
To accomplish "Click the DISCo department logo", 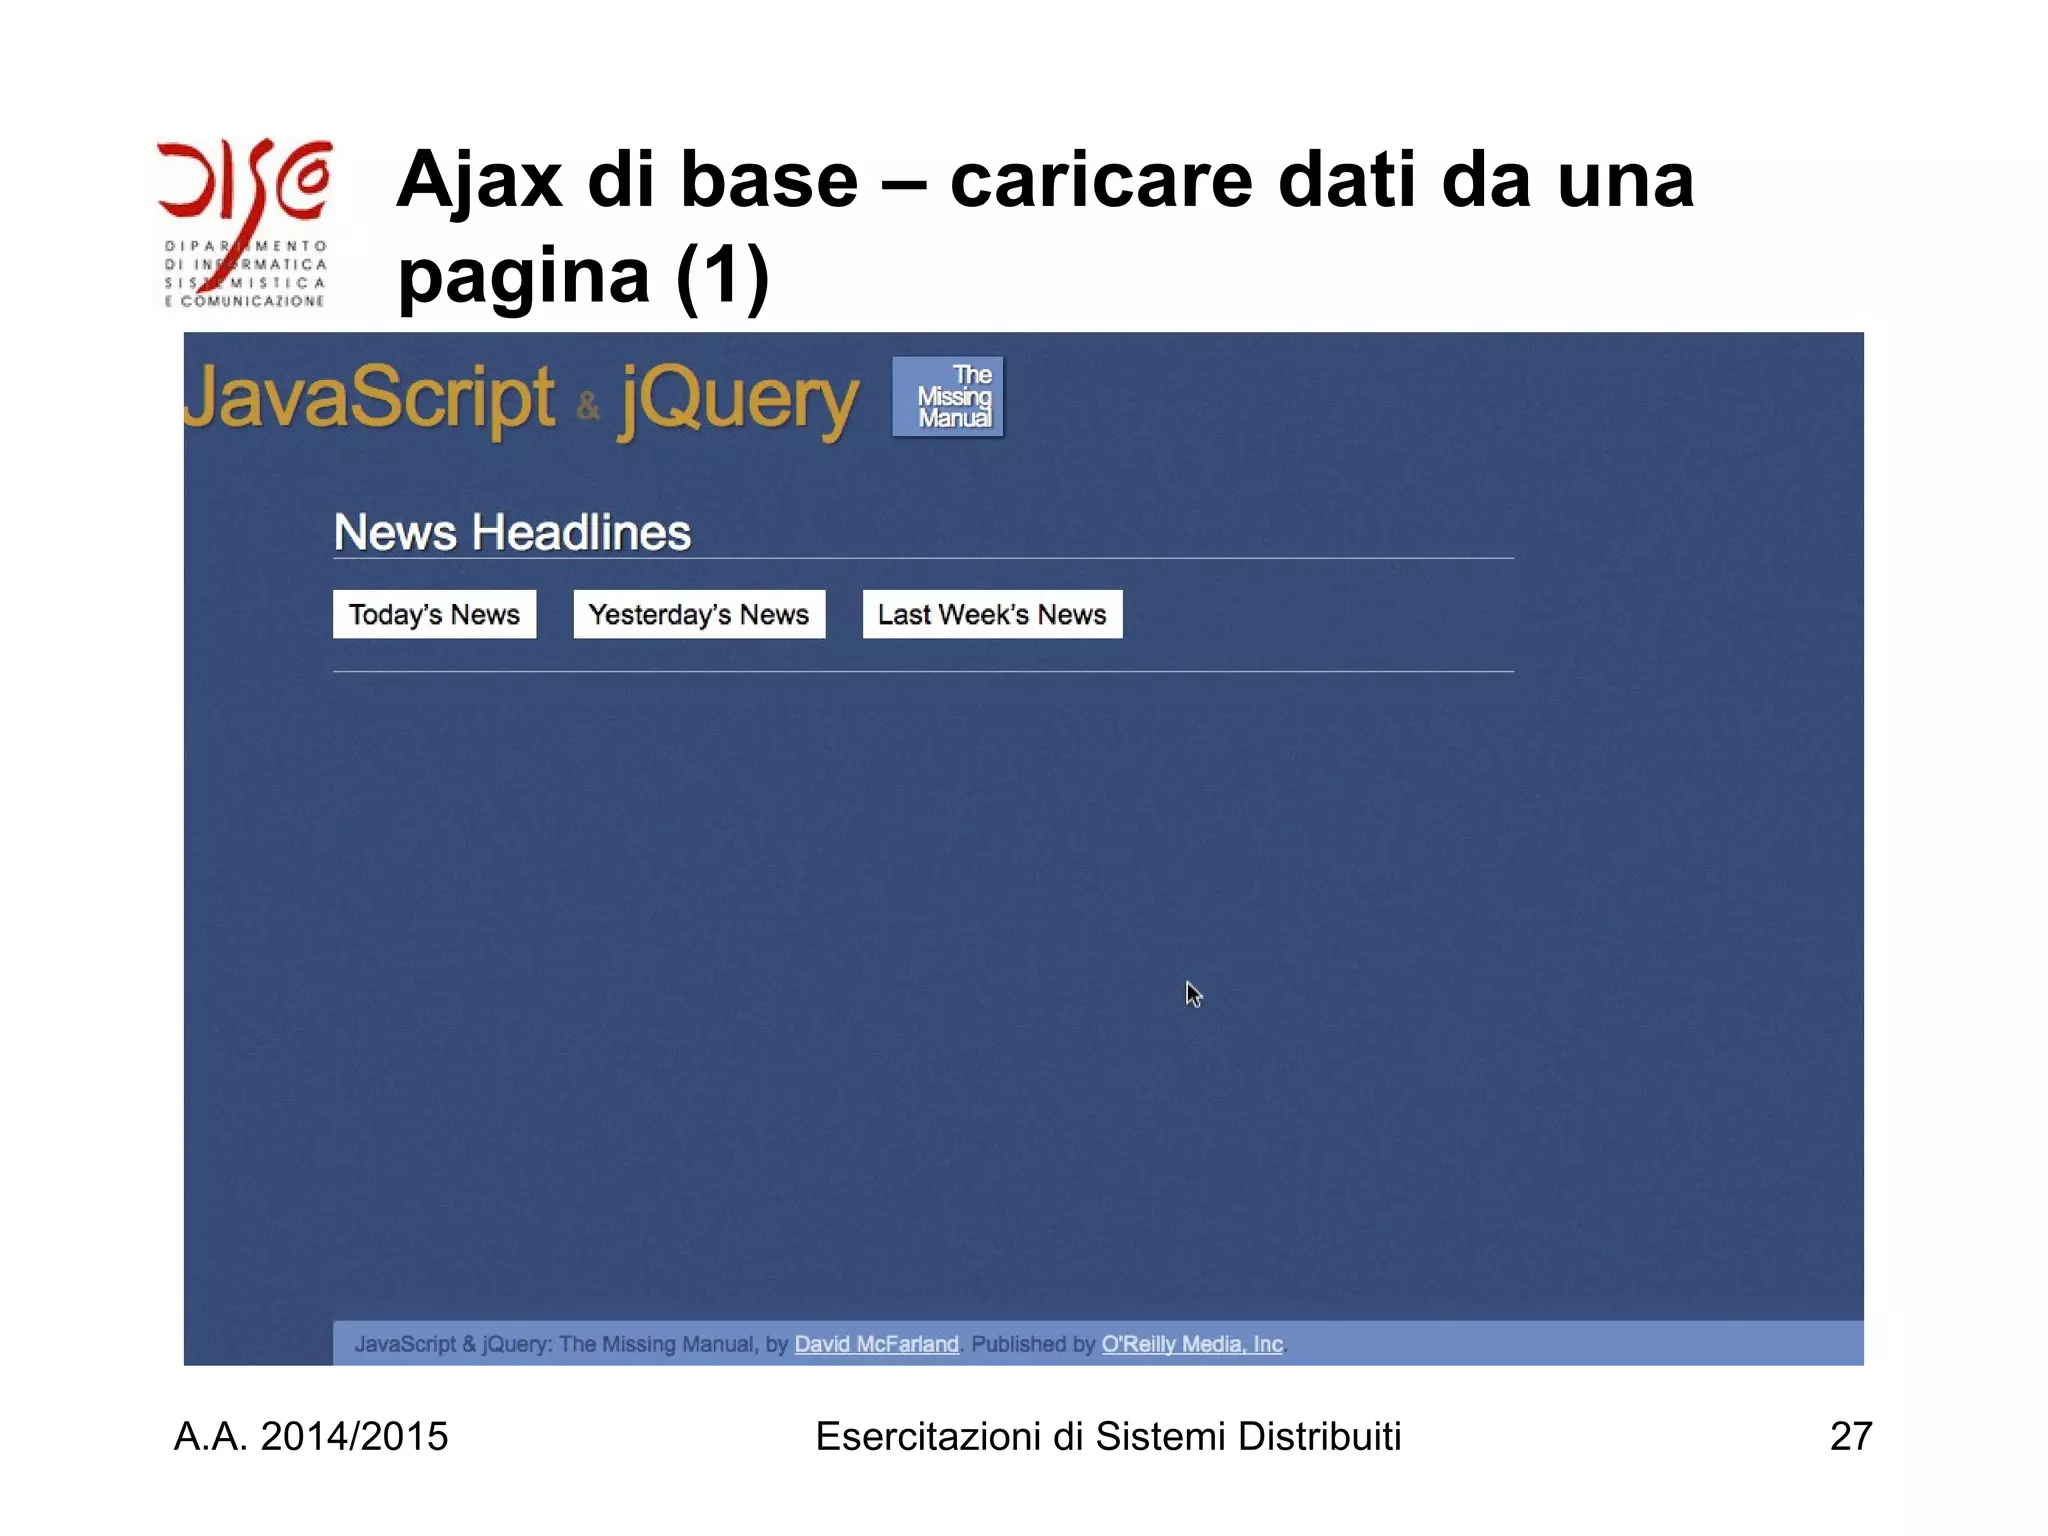I will click(x=245, y=224).
